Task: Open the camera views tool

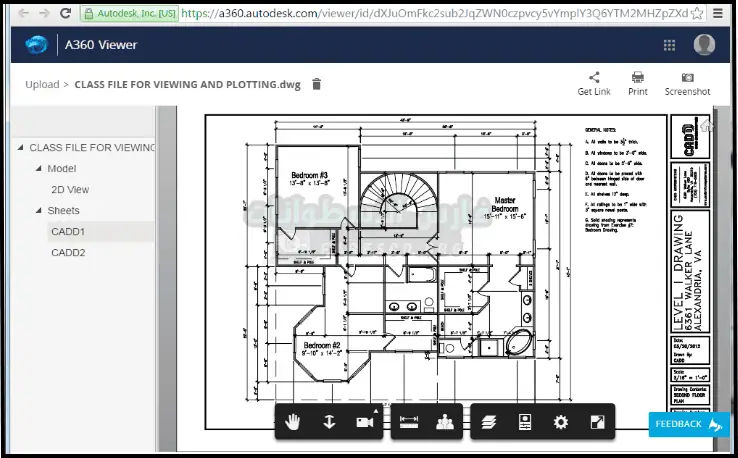Action: coord(363,422)
